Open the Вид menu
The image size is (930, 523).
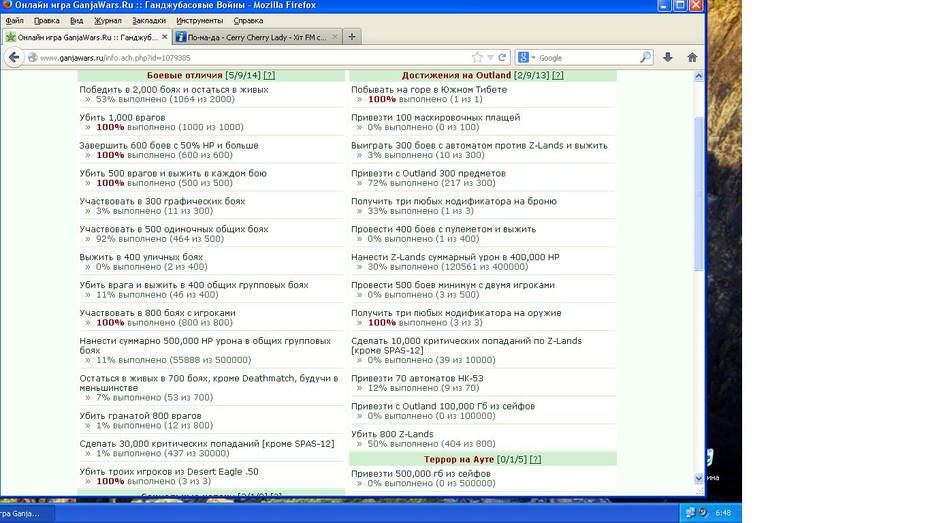tap(77, 21)
